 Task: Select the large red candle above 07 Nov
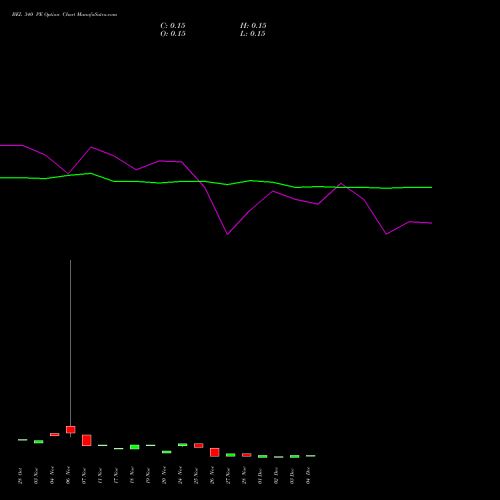(x=87, y=440)
